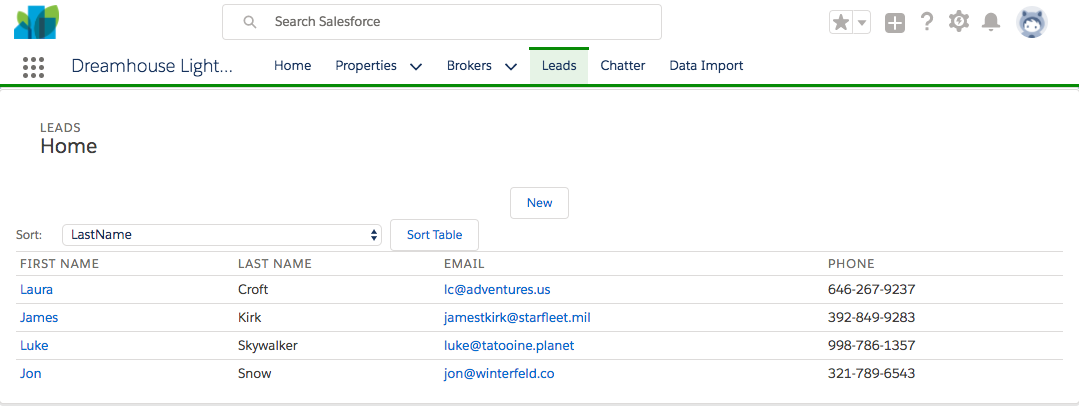This screenshot has height=419, width=1079.
Task: Email jon@winterfeld.co
Action: click(499, 374)
